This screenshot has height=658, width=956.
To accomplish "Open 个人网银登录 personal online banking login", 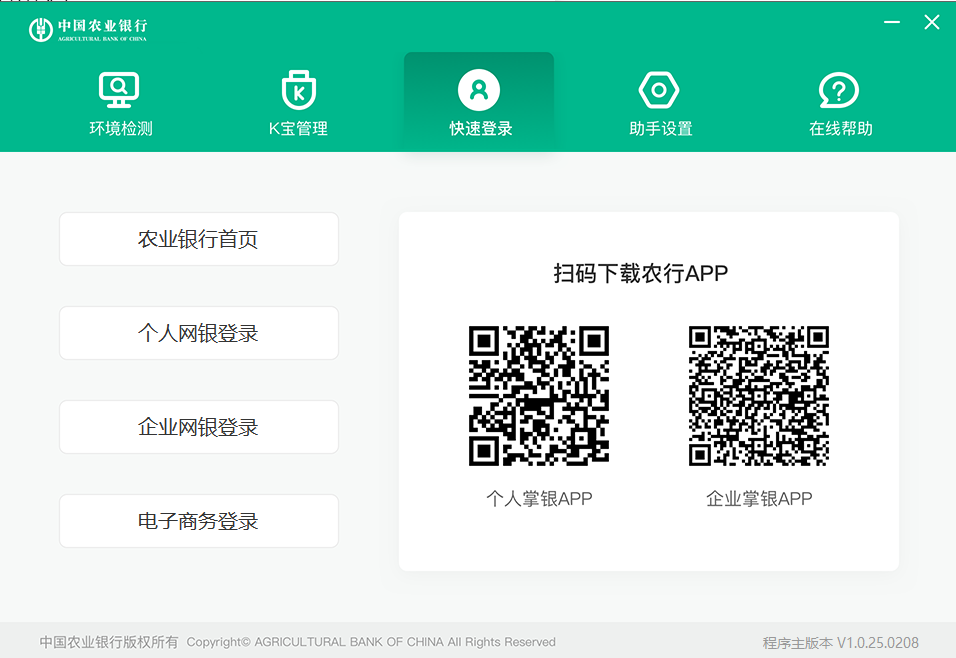I will (x=198, y=332).
